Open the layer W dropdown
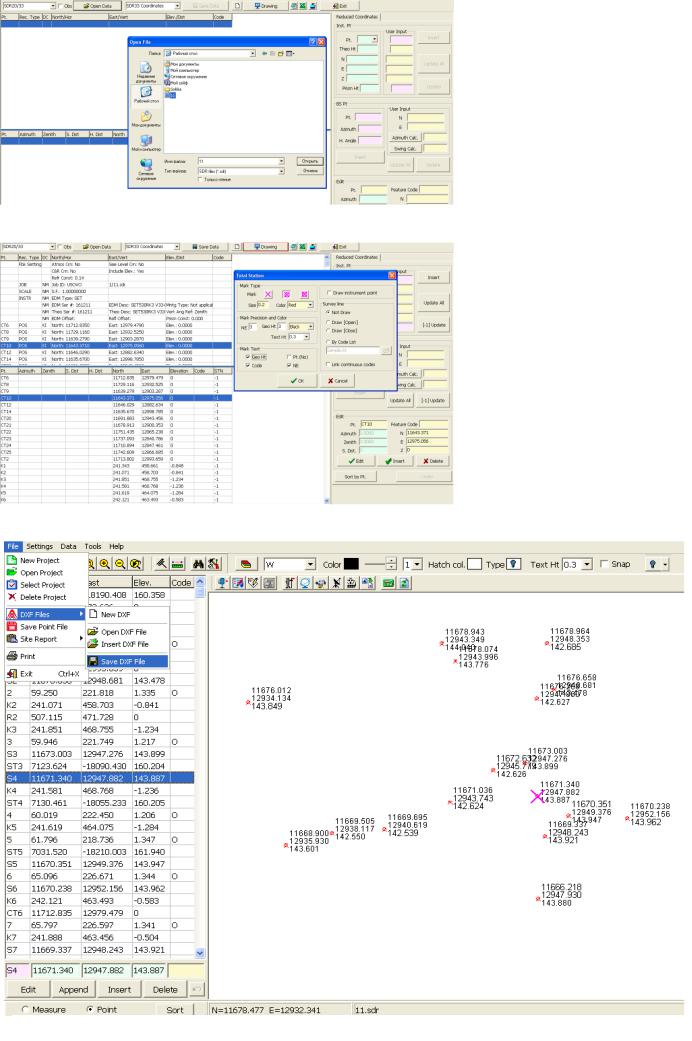Screen dimensions: 692x1041 coord(310,564)
